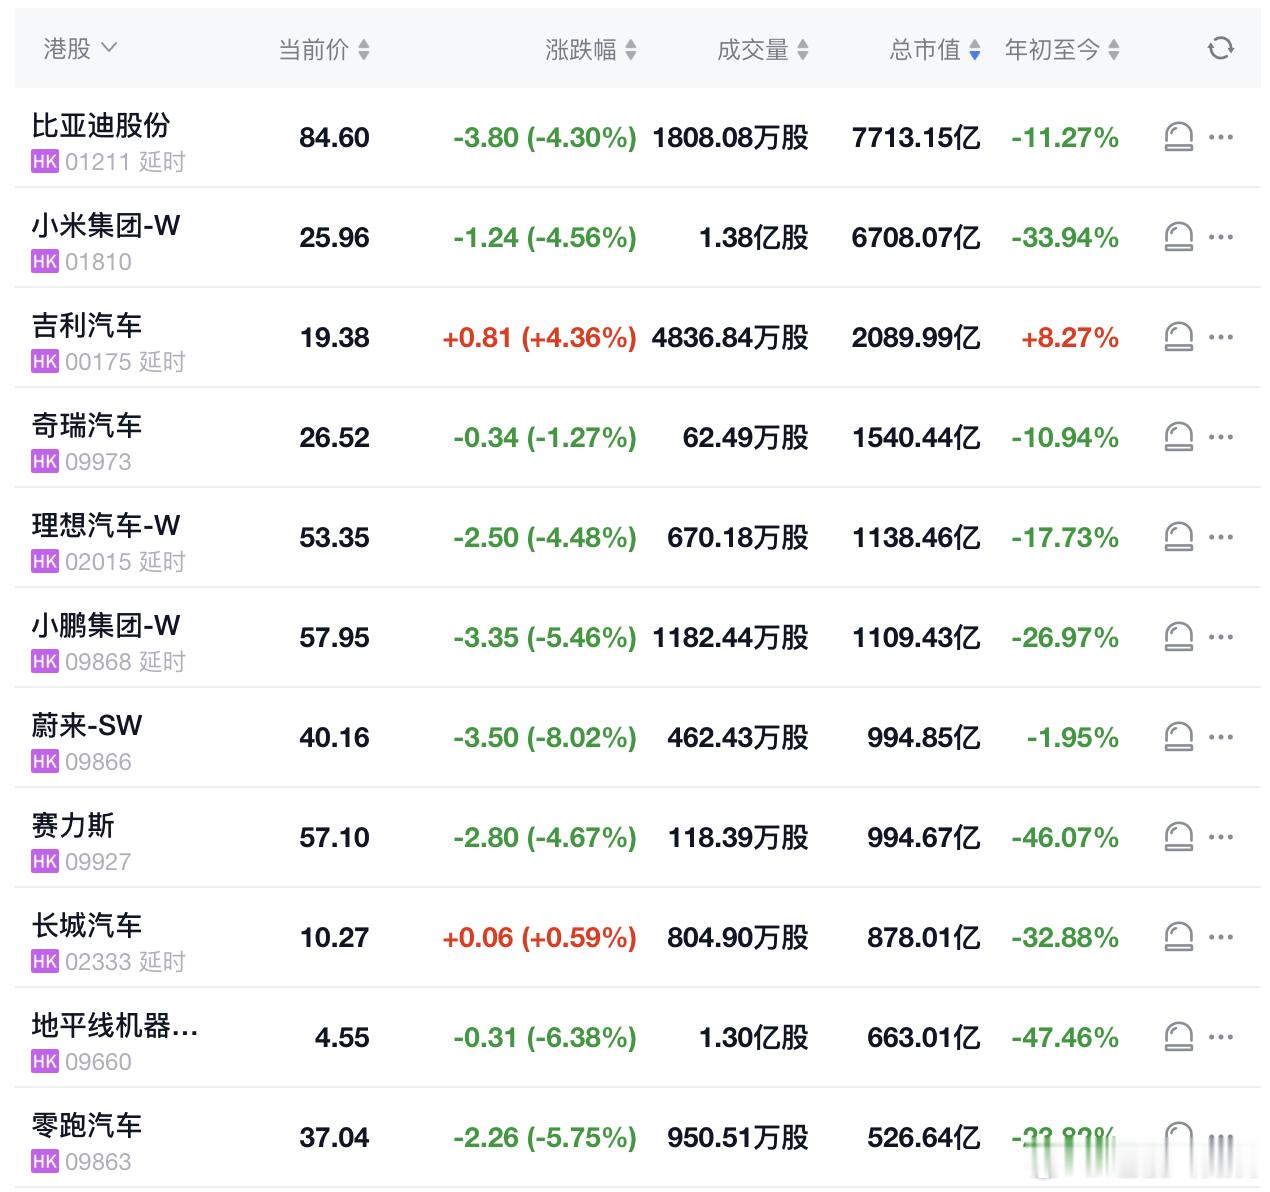
Task: Expand the 港股 market dropdown
Action: coord(80,48)
